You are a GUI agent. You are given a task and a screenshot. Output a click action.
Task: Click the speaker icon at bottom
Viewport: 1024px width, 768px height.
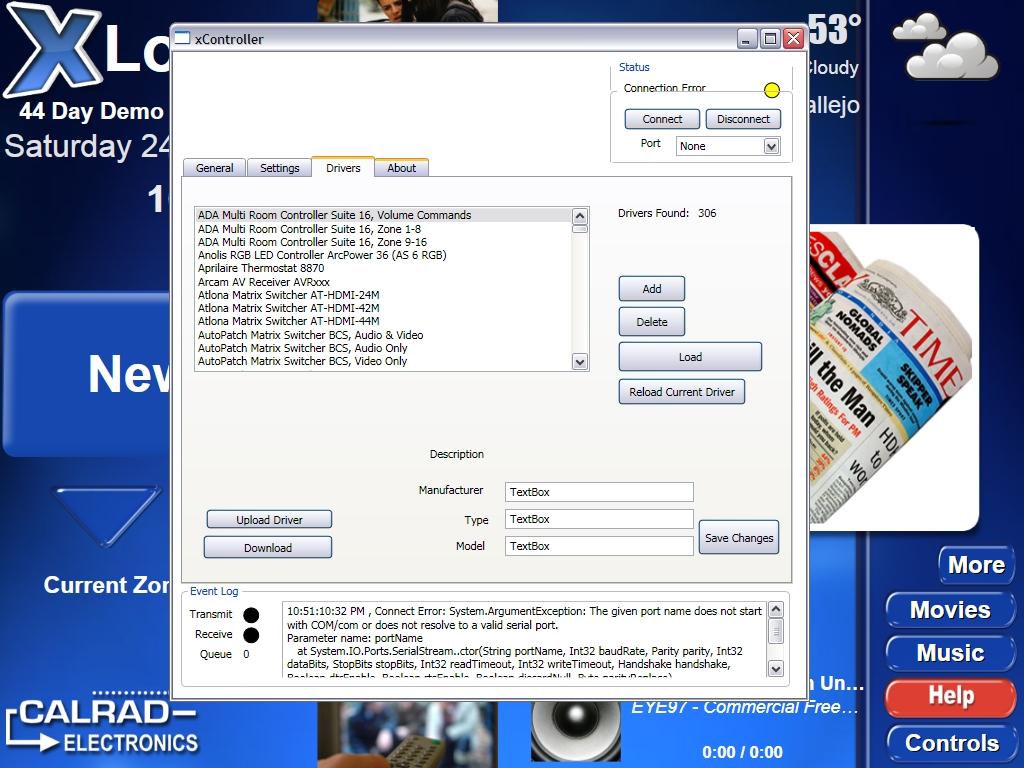pos(575,728)
